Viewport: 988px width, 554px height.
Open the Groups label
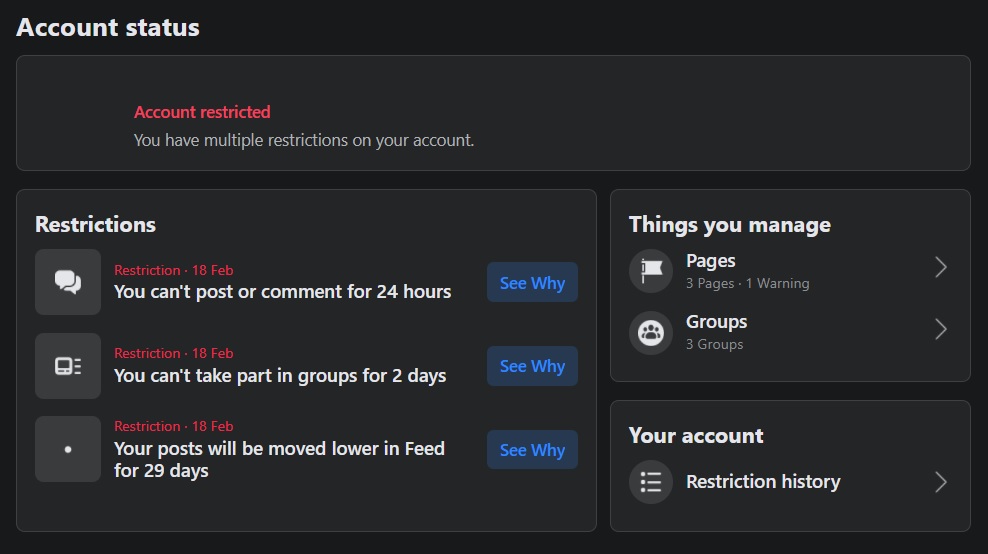[716, 322]
